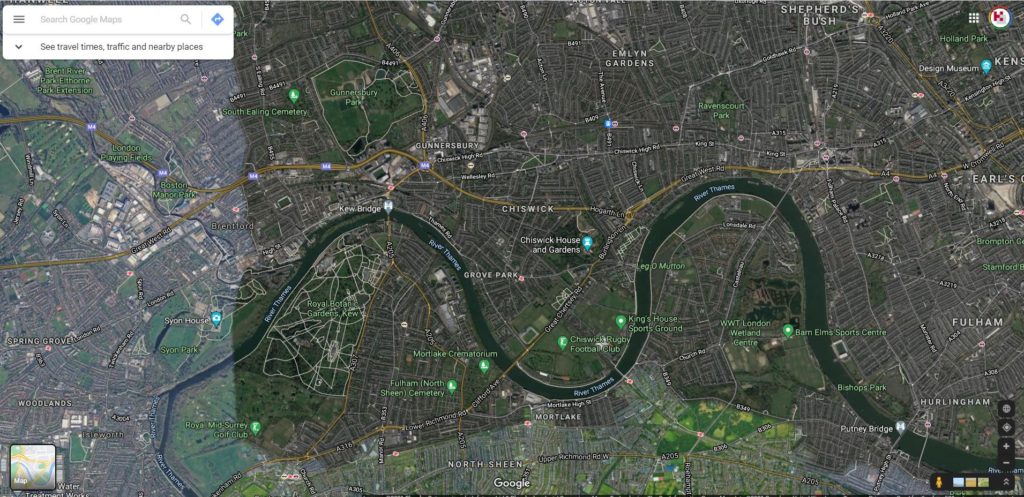Open the Google Maps hamburger menu
This screenshot has height=497, width=1024.
pos(19,19)
